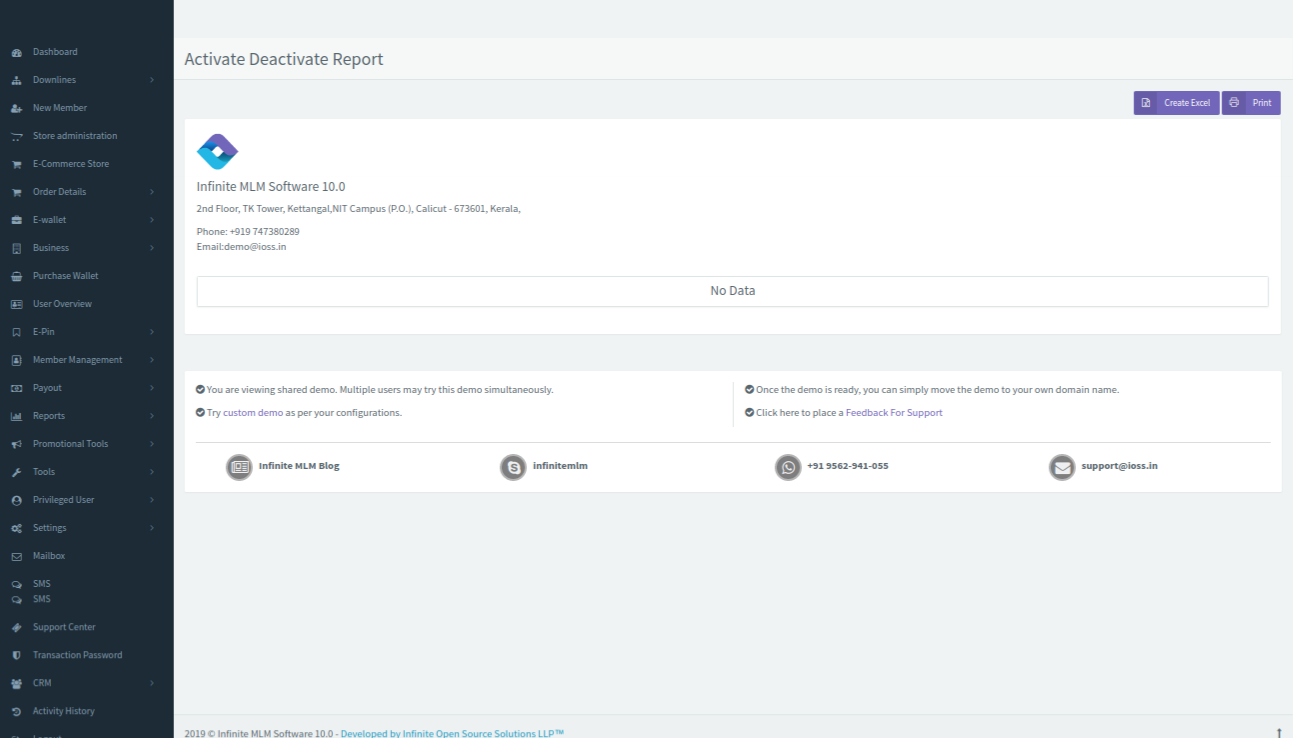Follow the custom demo link
The image size is (1293, 738).
(253, 413)
